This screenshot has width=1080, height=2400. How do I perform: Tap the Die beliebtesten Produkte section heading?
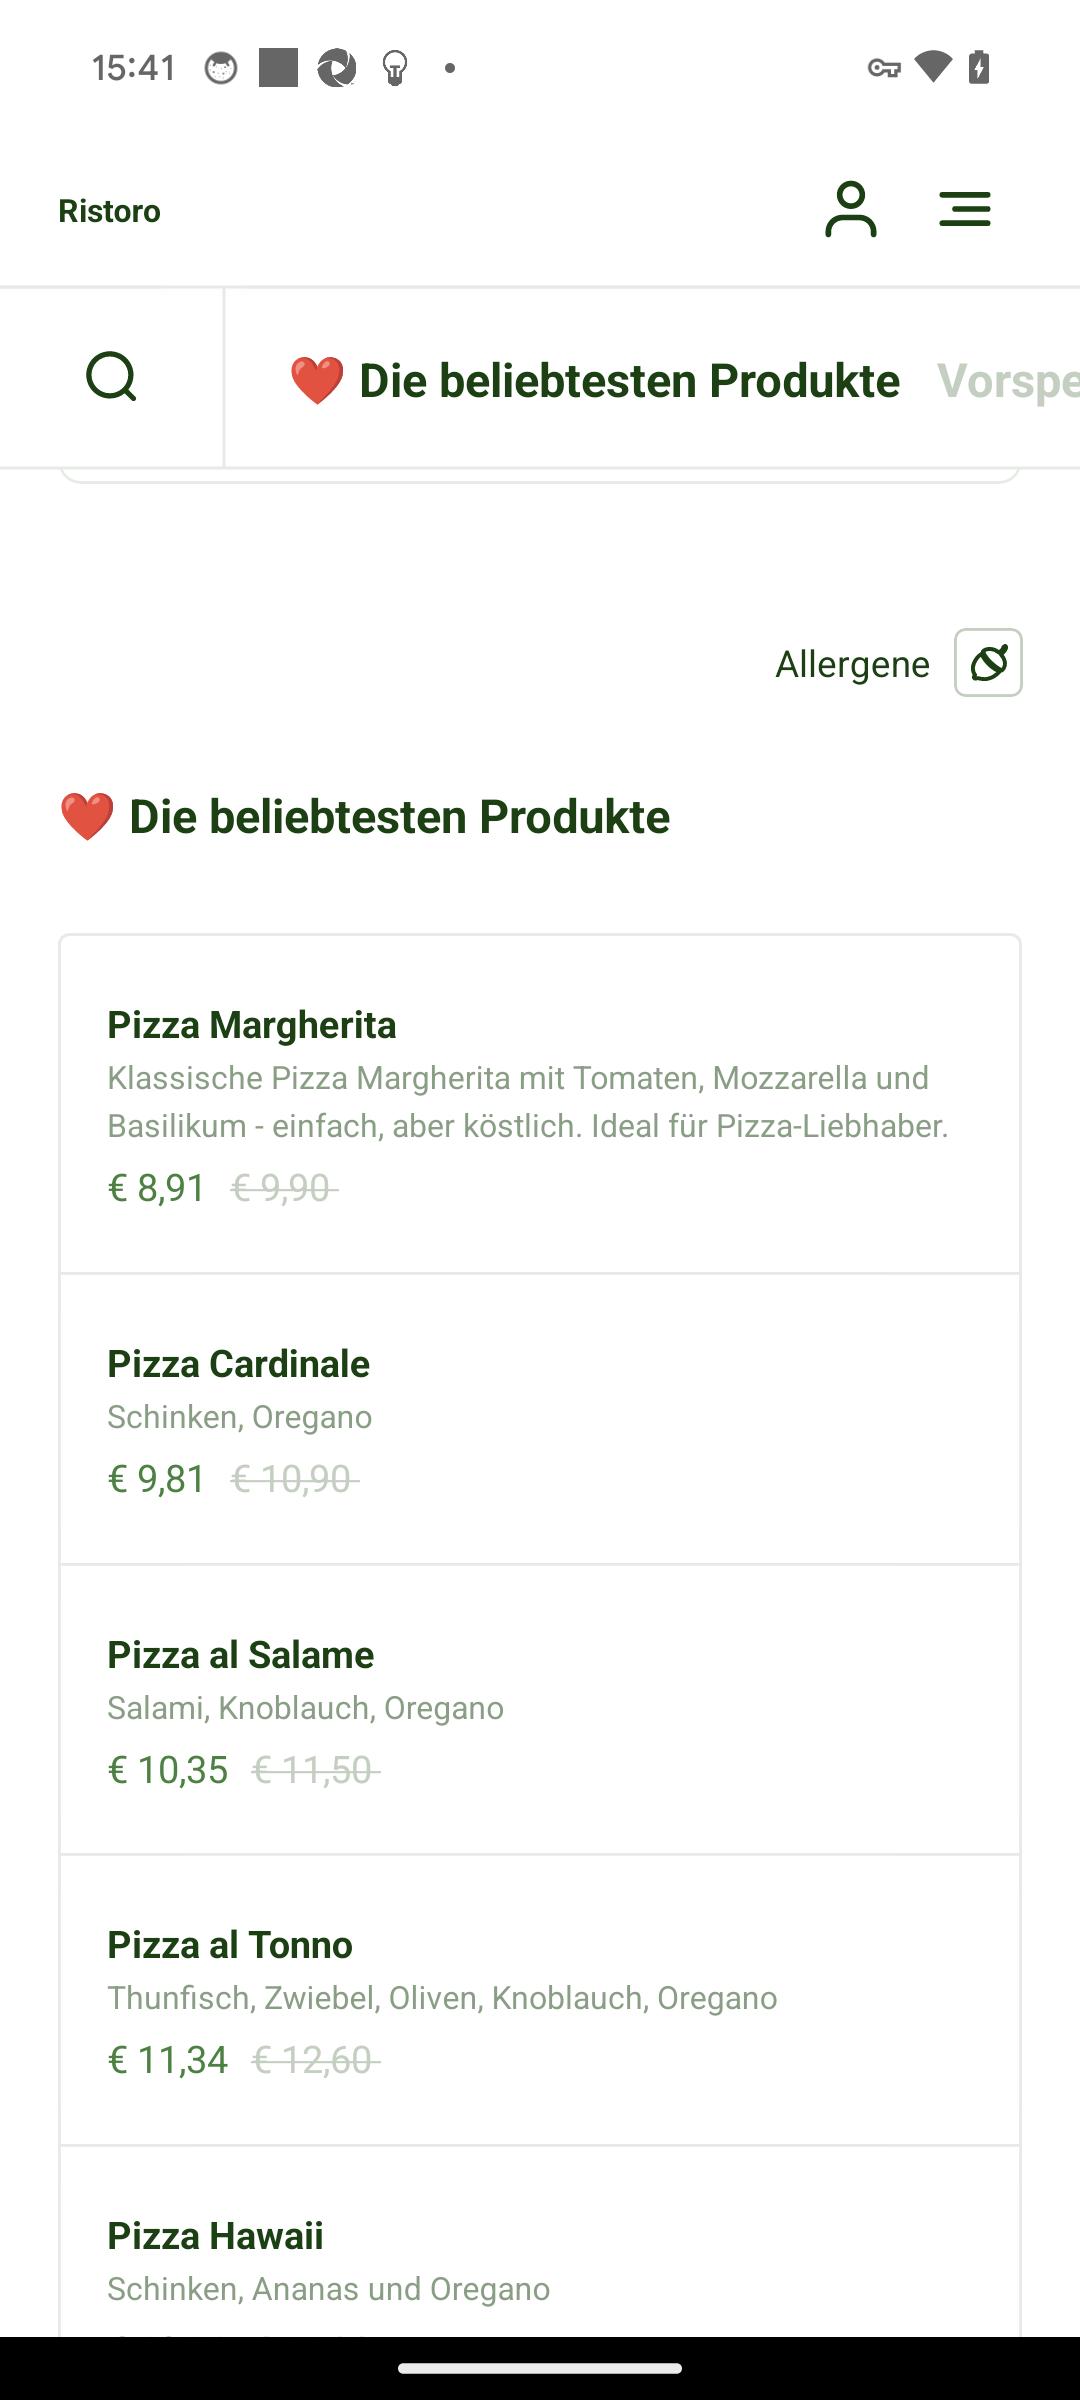coord(364,816)
